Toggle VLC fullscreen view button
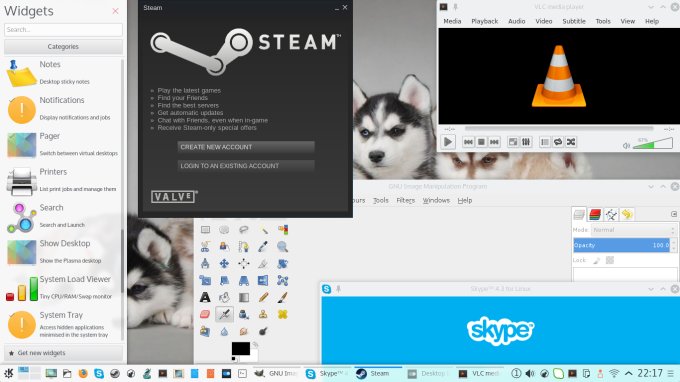The image size is (680, 382). click(x=513, y=142)
